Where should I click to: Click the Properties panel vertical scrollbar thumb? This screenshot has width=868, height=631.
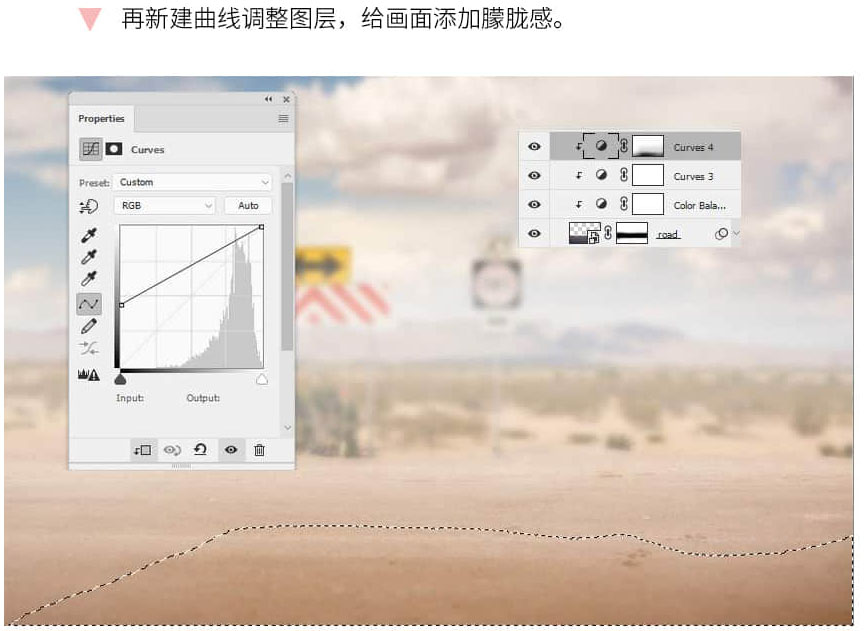tap(287, 267)
